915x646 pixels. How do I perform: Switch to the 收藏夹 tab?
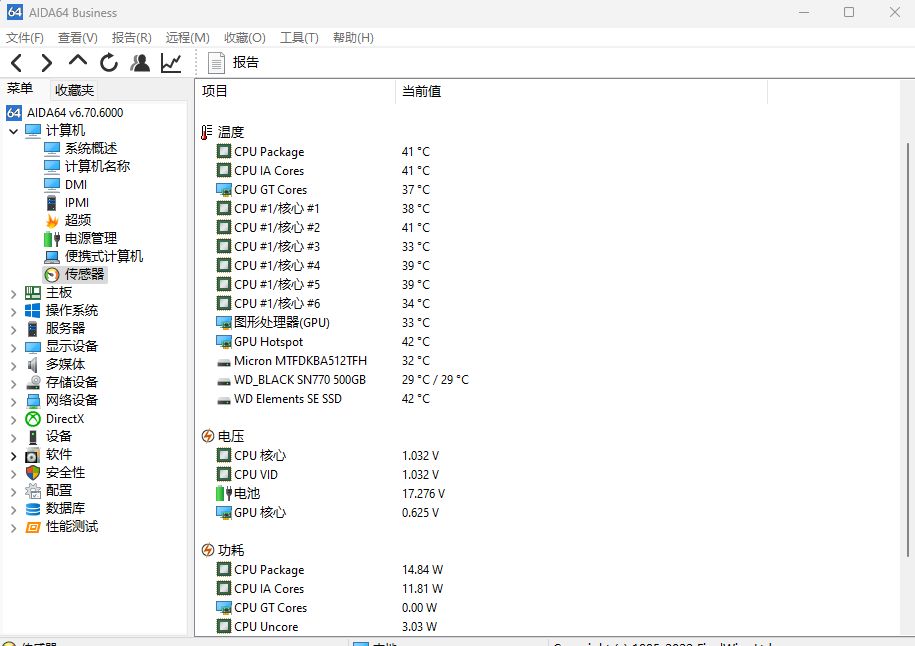tap(74, 90)
